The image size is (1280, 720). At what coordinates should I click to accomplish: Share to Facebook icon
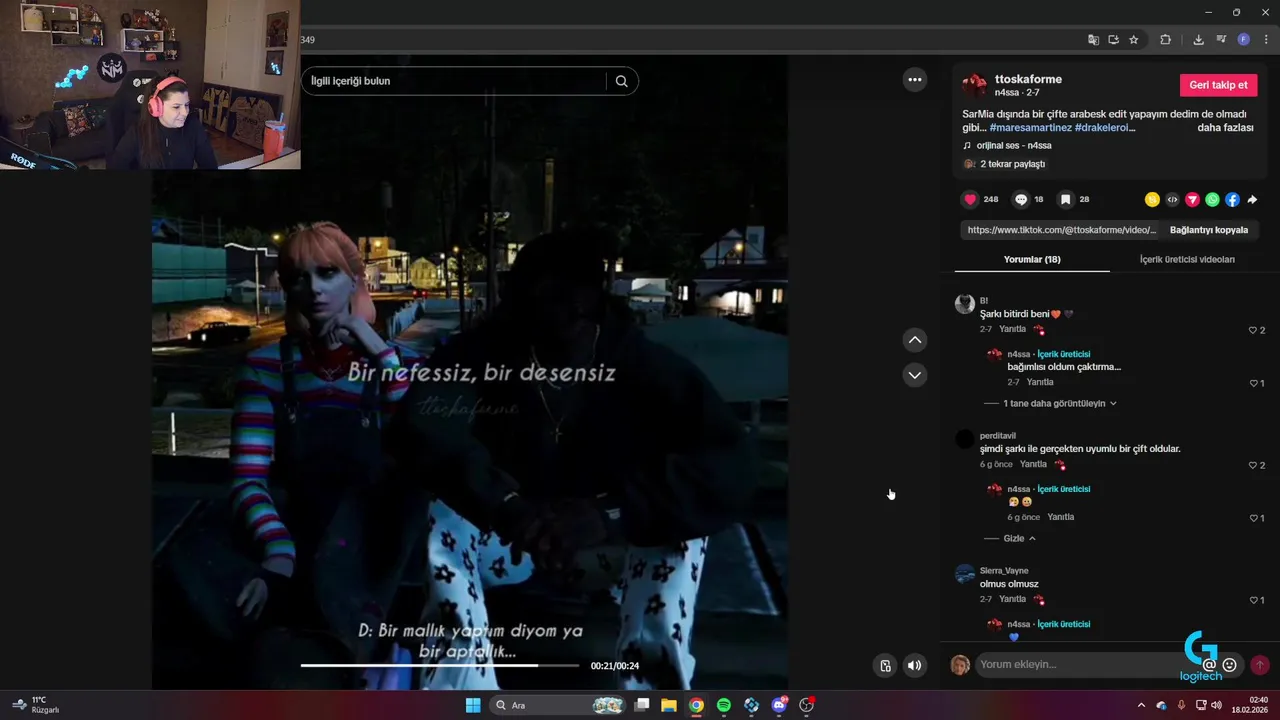pos(1232,200)
